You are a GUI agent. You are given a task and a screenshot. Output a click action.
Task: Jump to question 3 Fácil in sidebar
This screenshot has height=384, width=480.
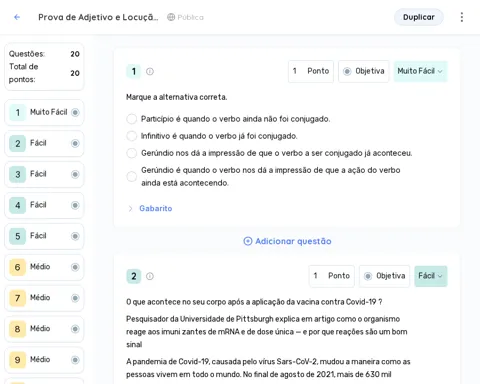pos(44,174)
